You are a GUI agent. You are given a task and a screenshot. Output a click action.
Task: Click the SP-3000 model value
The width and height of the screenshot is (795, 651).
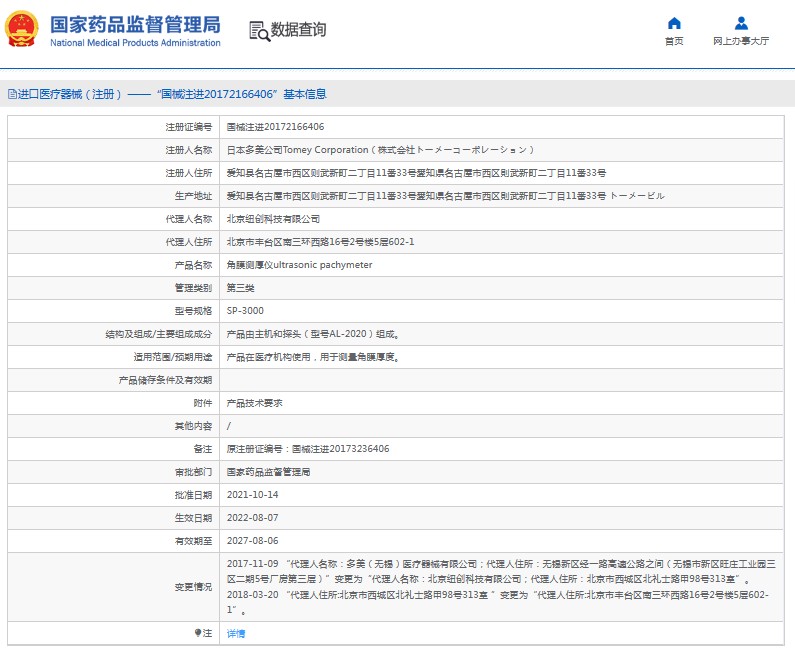245,311
